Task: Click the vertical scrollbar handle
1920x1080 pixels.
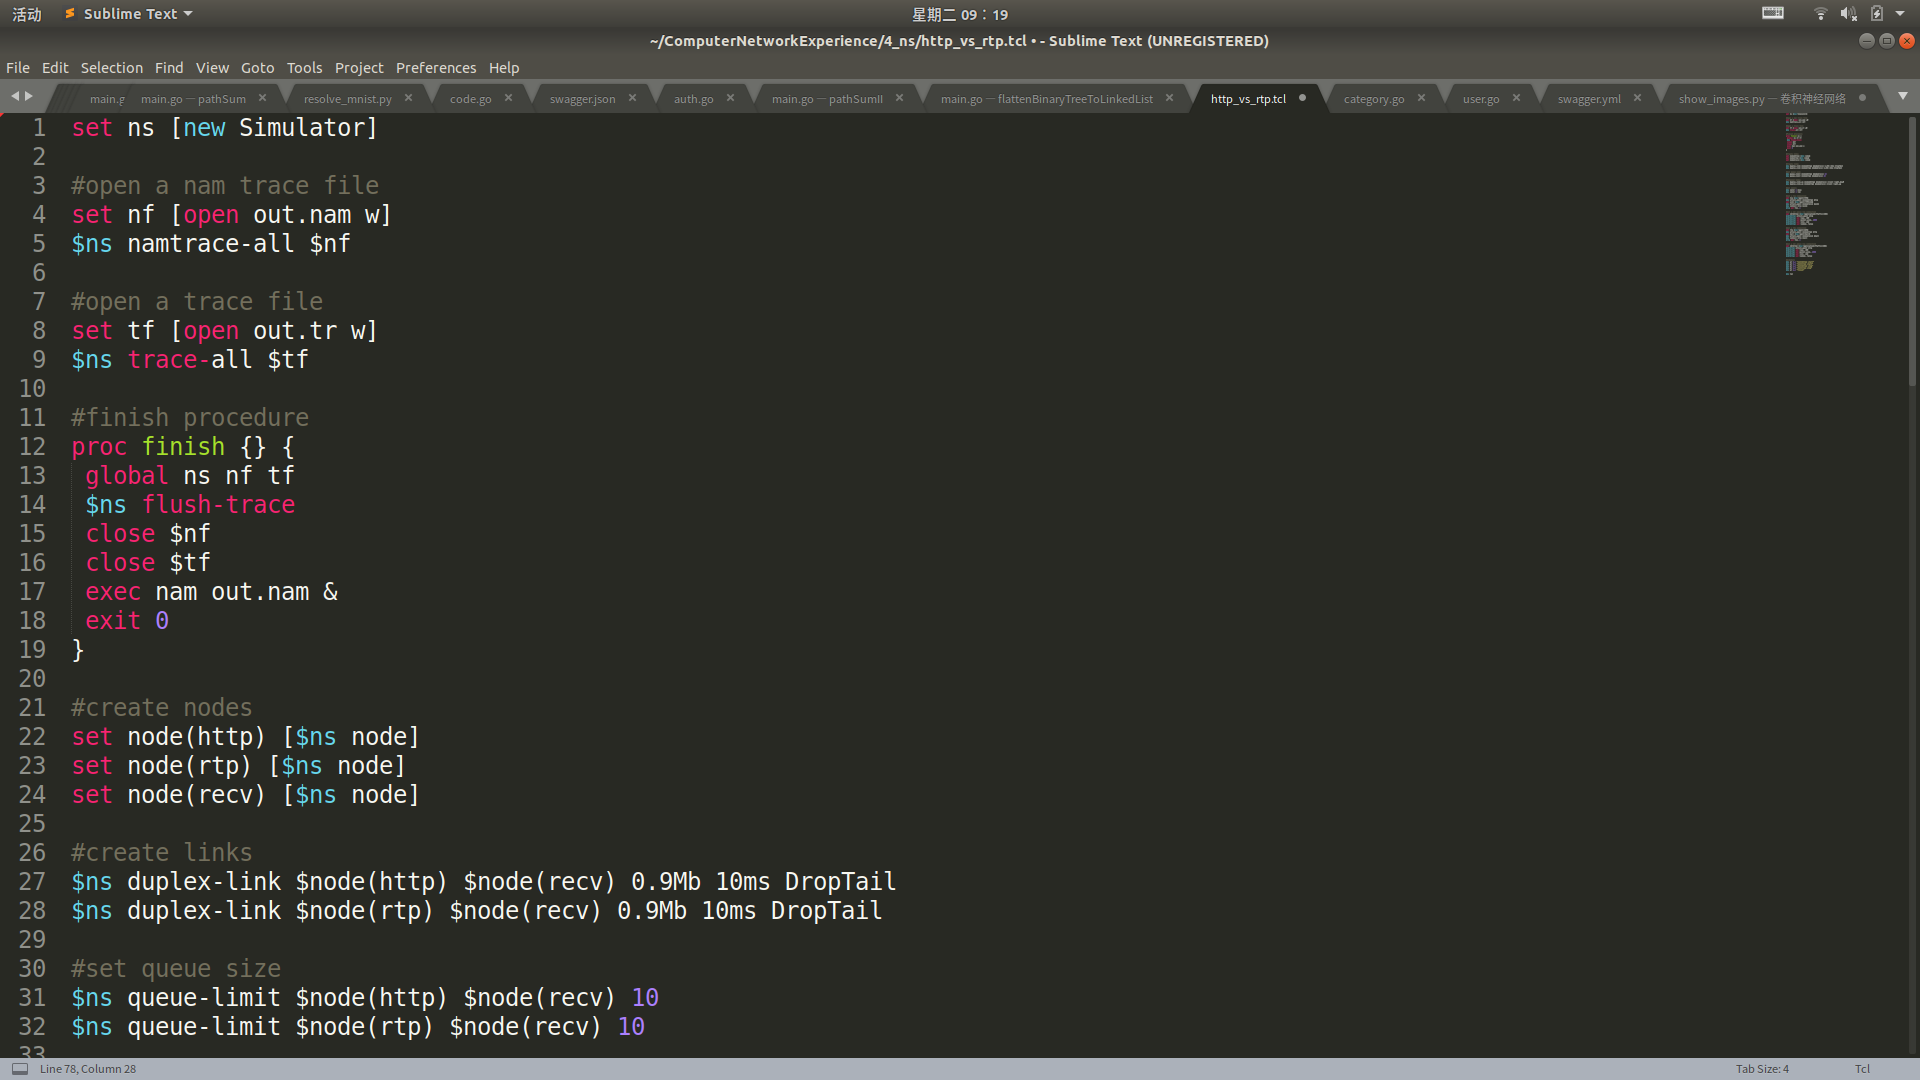Action: [x=1912, y=250]
